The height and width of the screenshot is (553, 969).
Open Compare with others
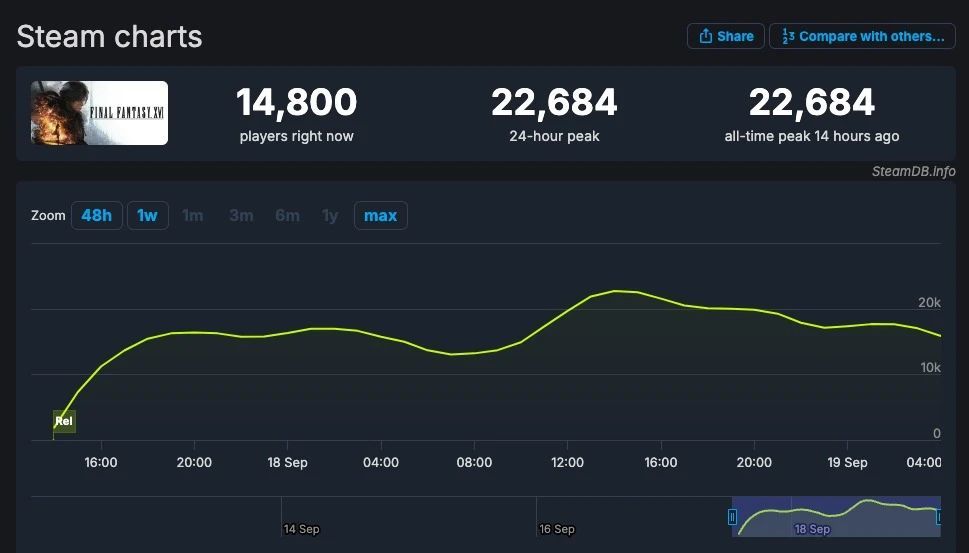click(862, 36)
